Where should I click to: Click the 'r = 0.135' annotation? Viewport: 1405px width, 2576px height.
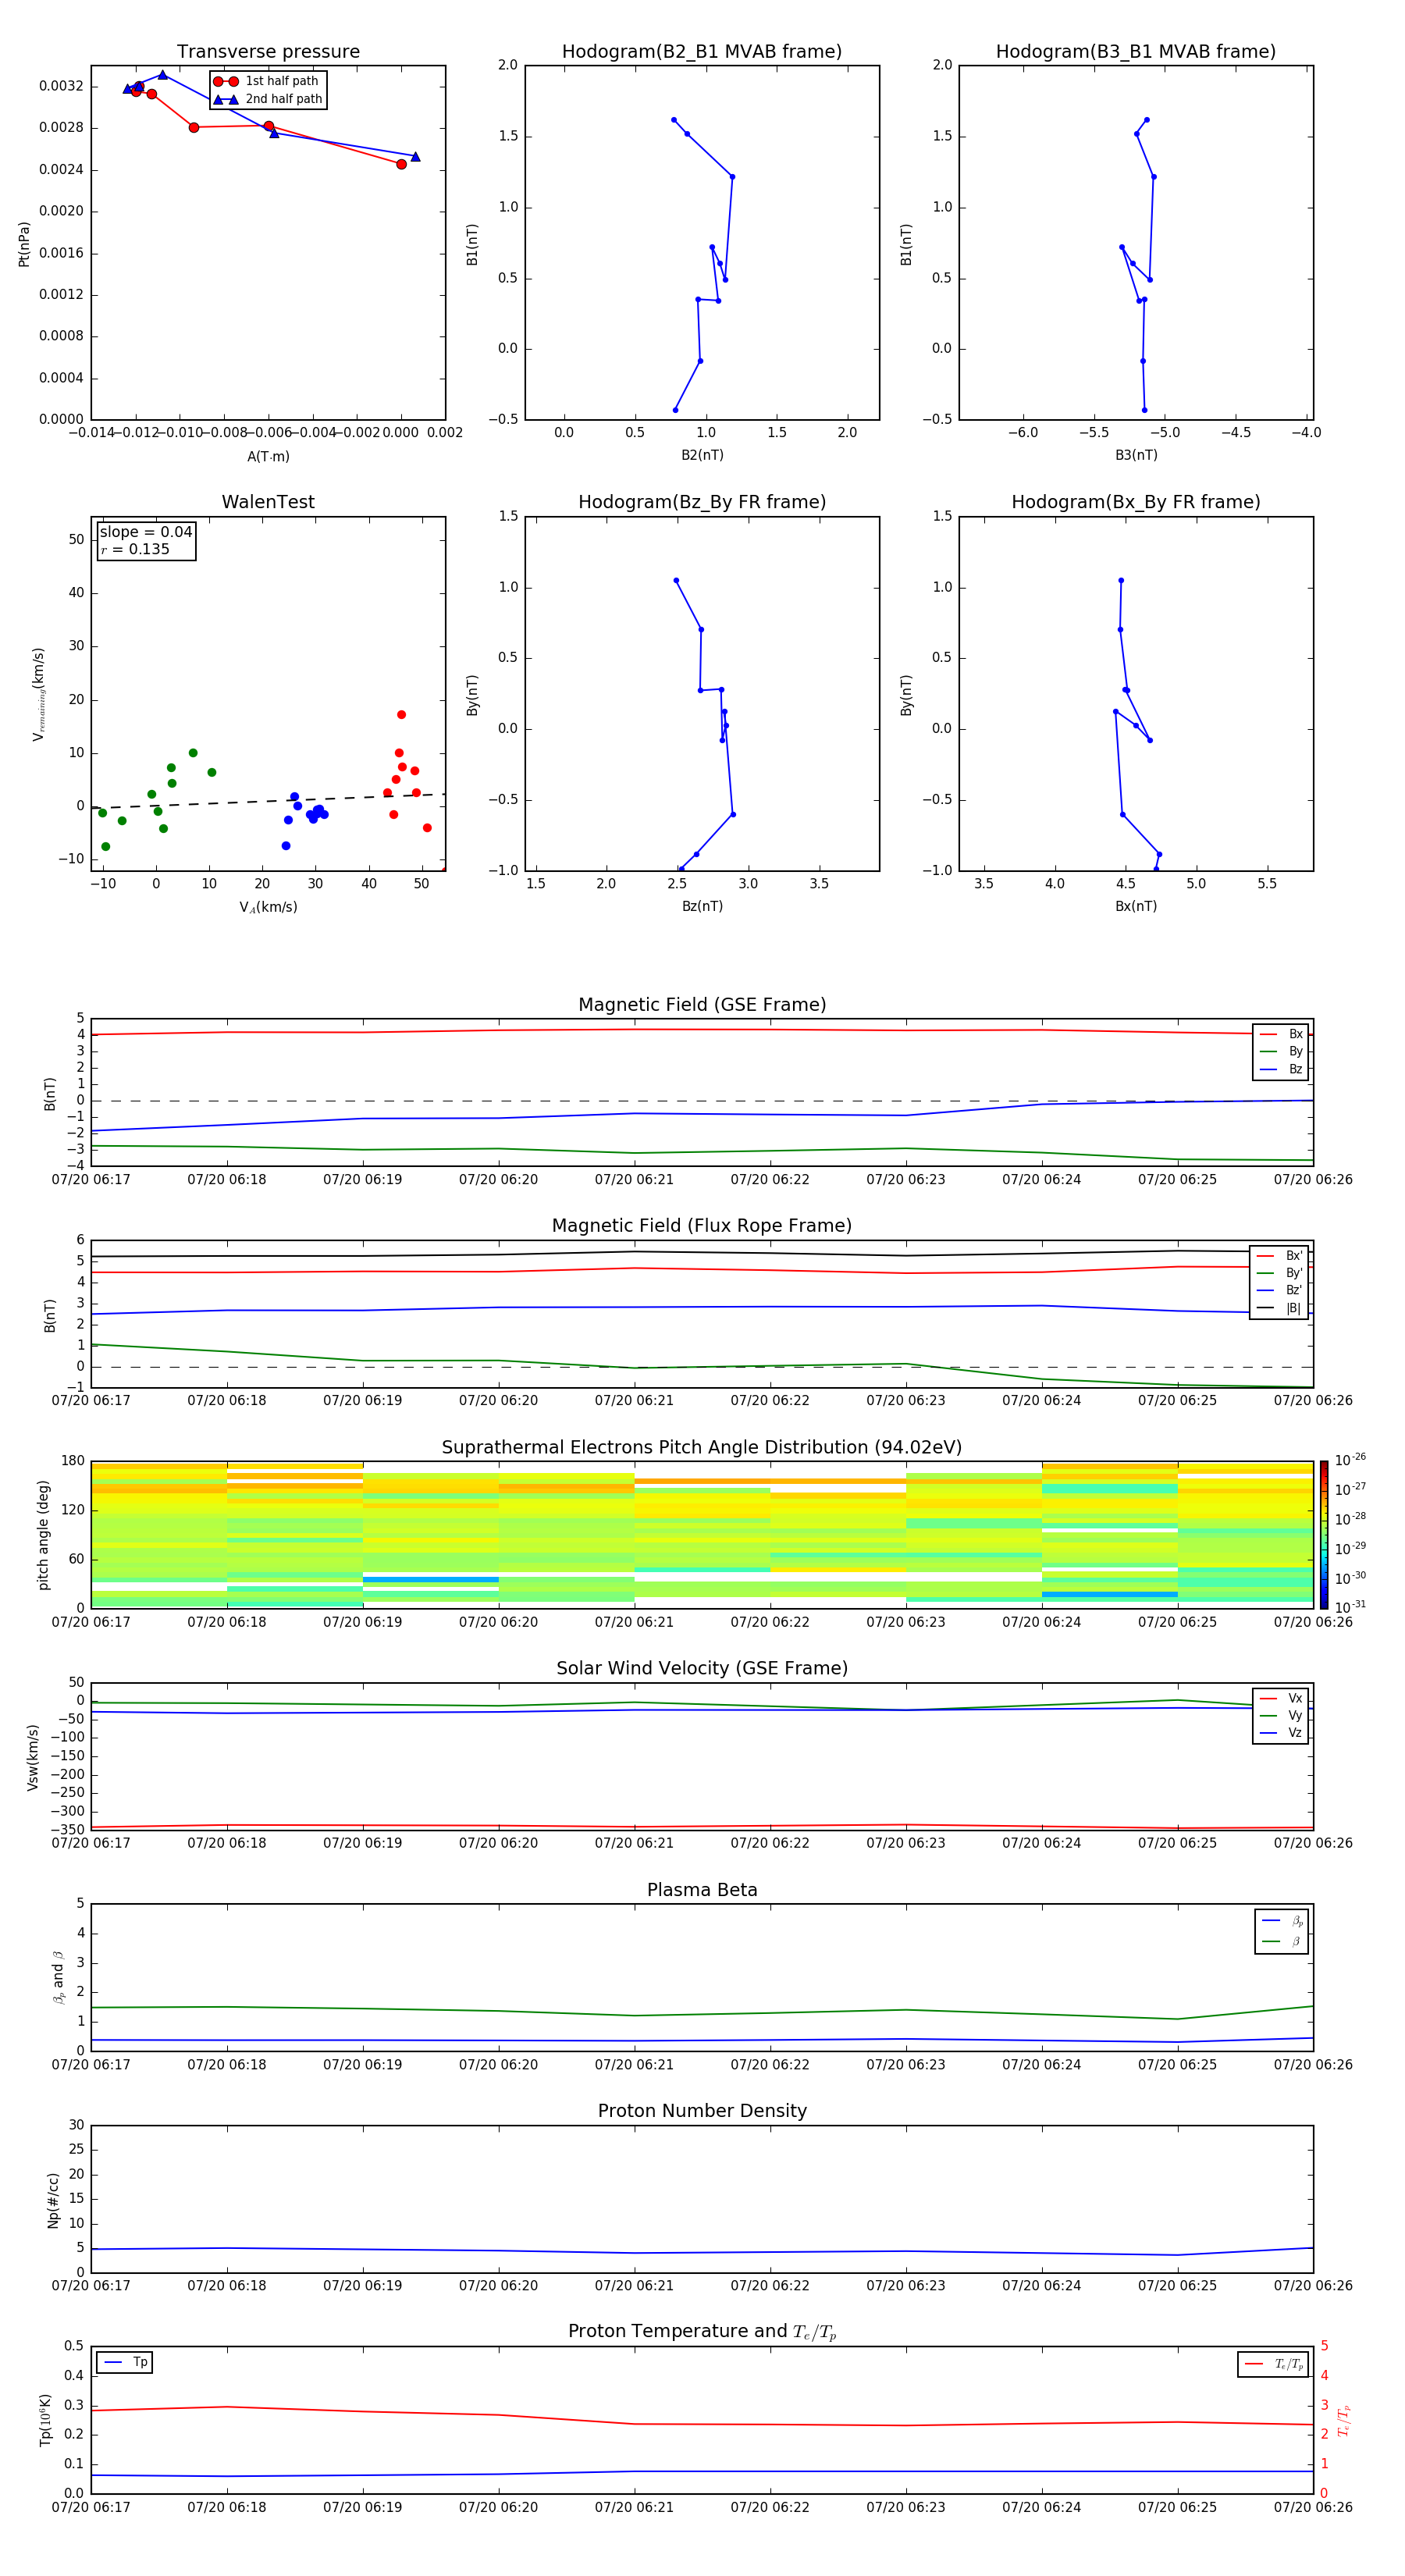[x=135, y=549]
